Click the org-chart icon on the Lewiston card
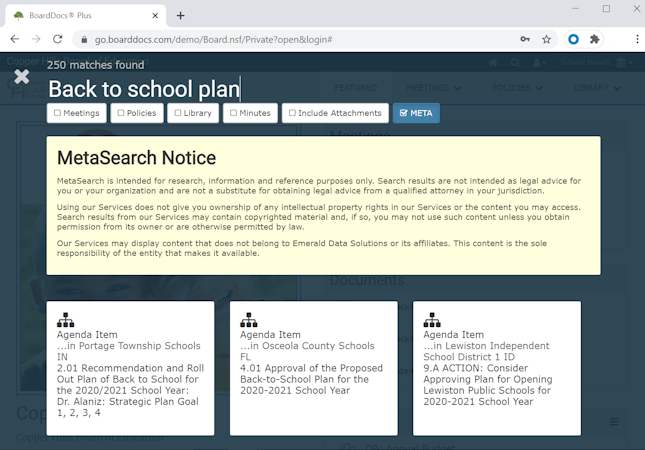The width and height of the screenshot is (645, 450). [432, 320]
